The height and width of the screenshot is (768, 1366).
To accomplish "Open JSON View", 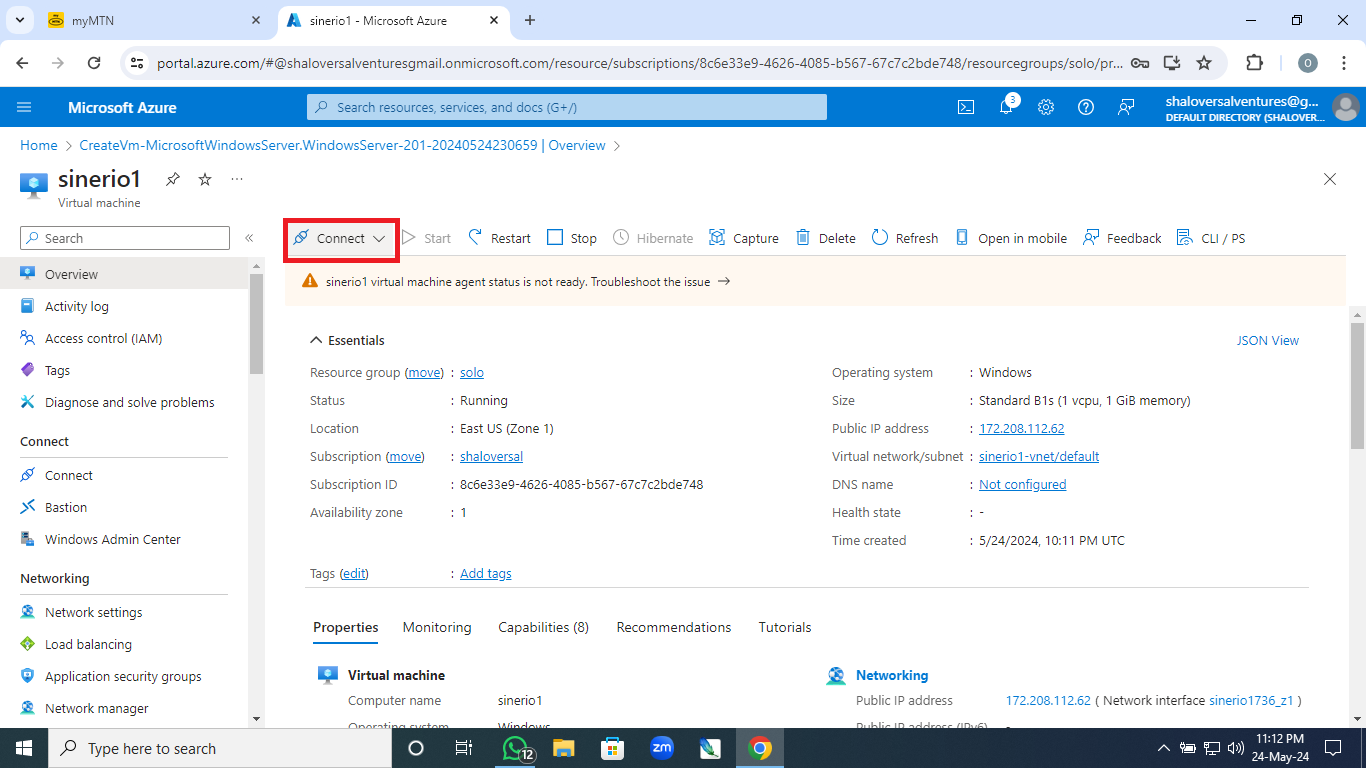I will coord(1268,340).
